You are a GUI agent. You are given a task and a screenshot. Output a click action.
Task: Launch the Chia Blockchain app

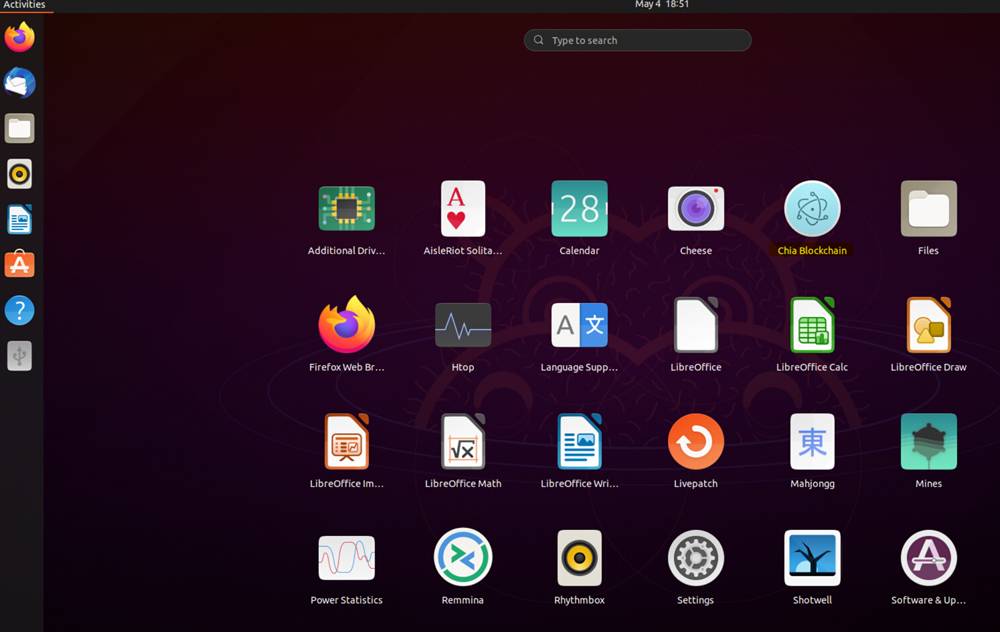point(812,210)
